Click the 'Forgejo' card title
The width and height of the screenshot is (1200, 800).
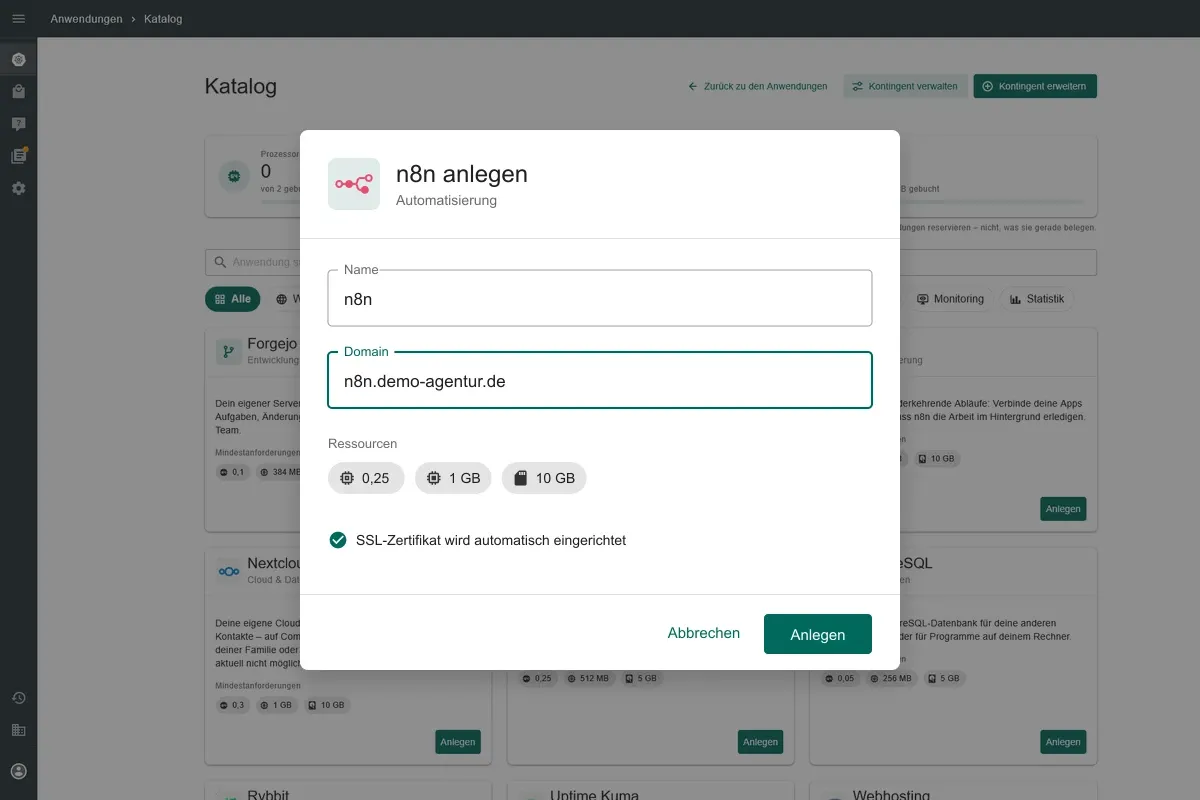click(x=273, y=344)
